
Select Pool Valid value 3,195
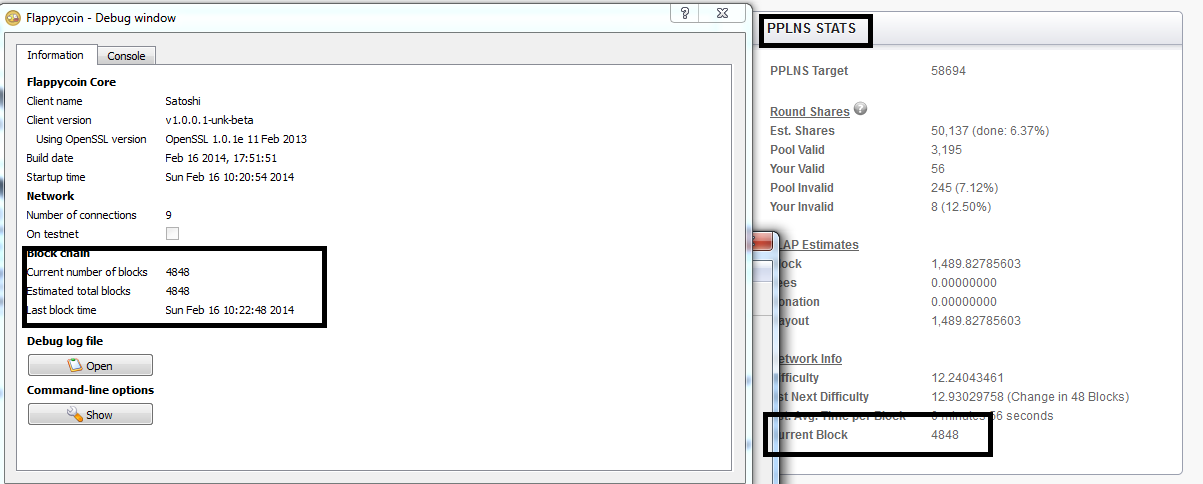tap(945, 150)
